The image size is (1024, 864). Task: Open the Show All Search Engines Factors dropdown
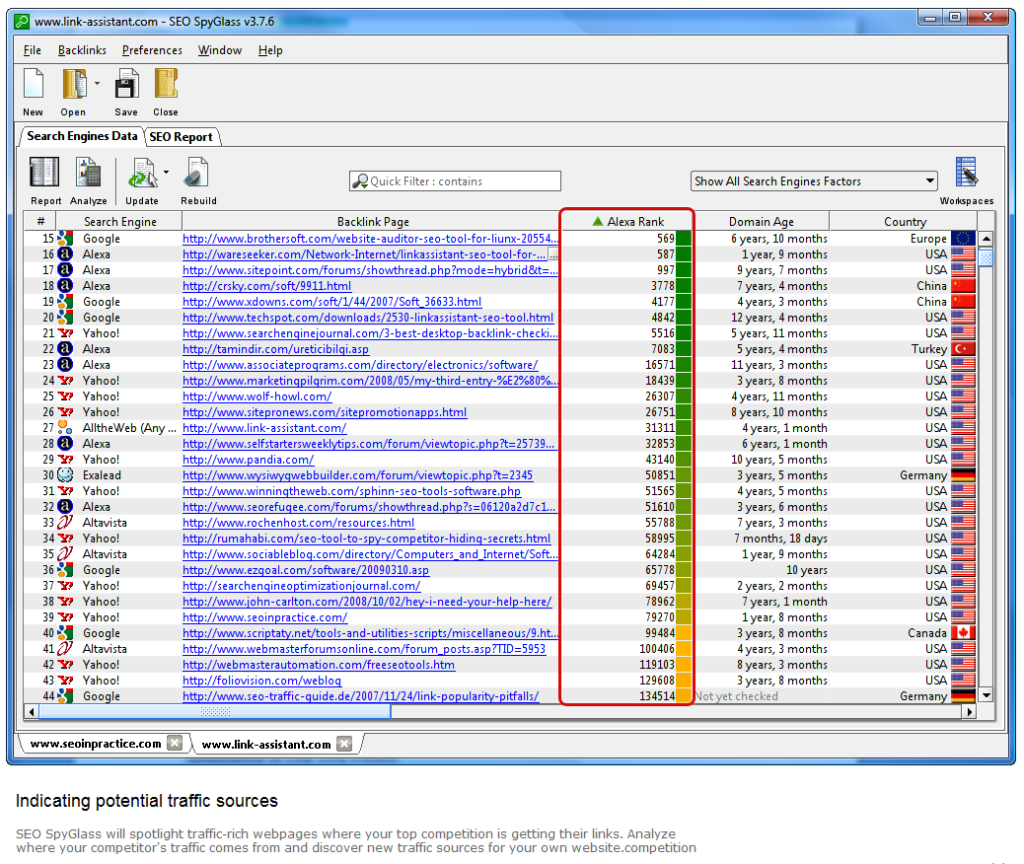point(814,181)
